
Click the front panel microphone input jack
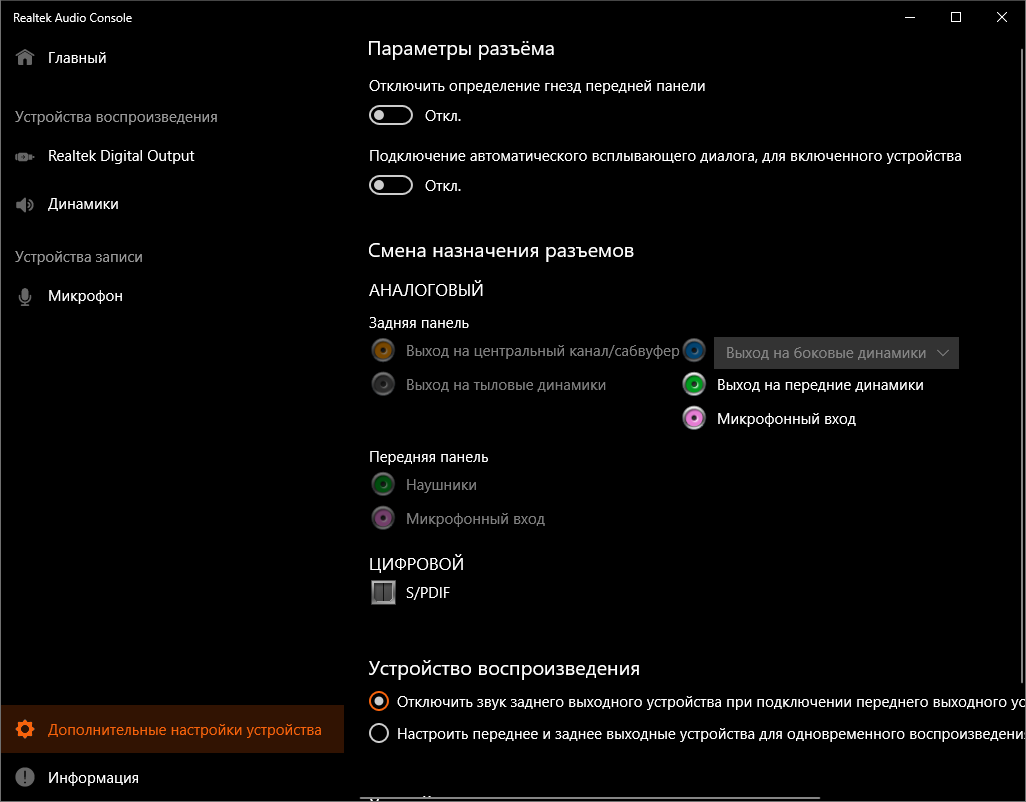click(x=382, y=519)
